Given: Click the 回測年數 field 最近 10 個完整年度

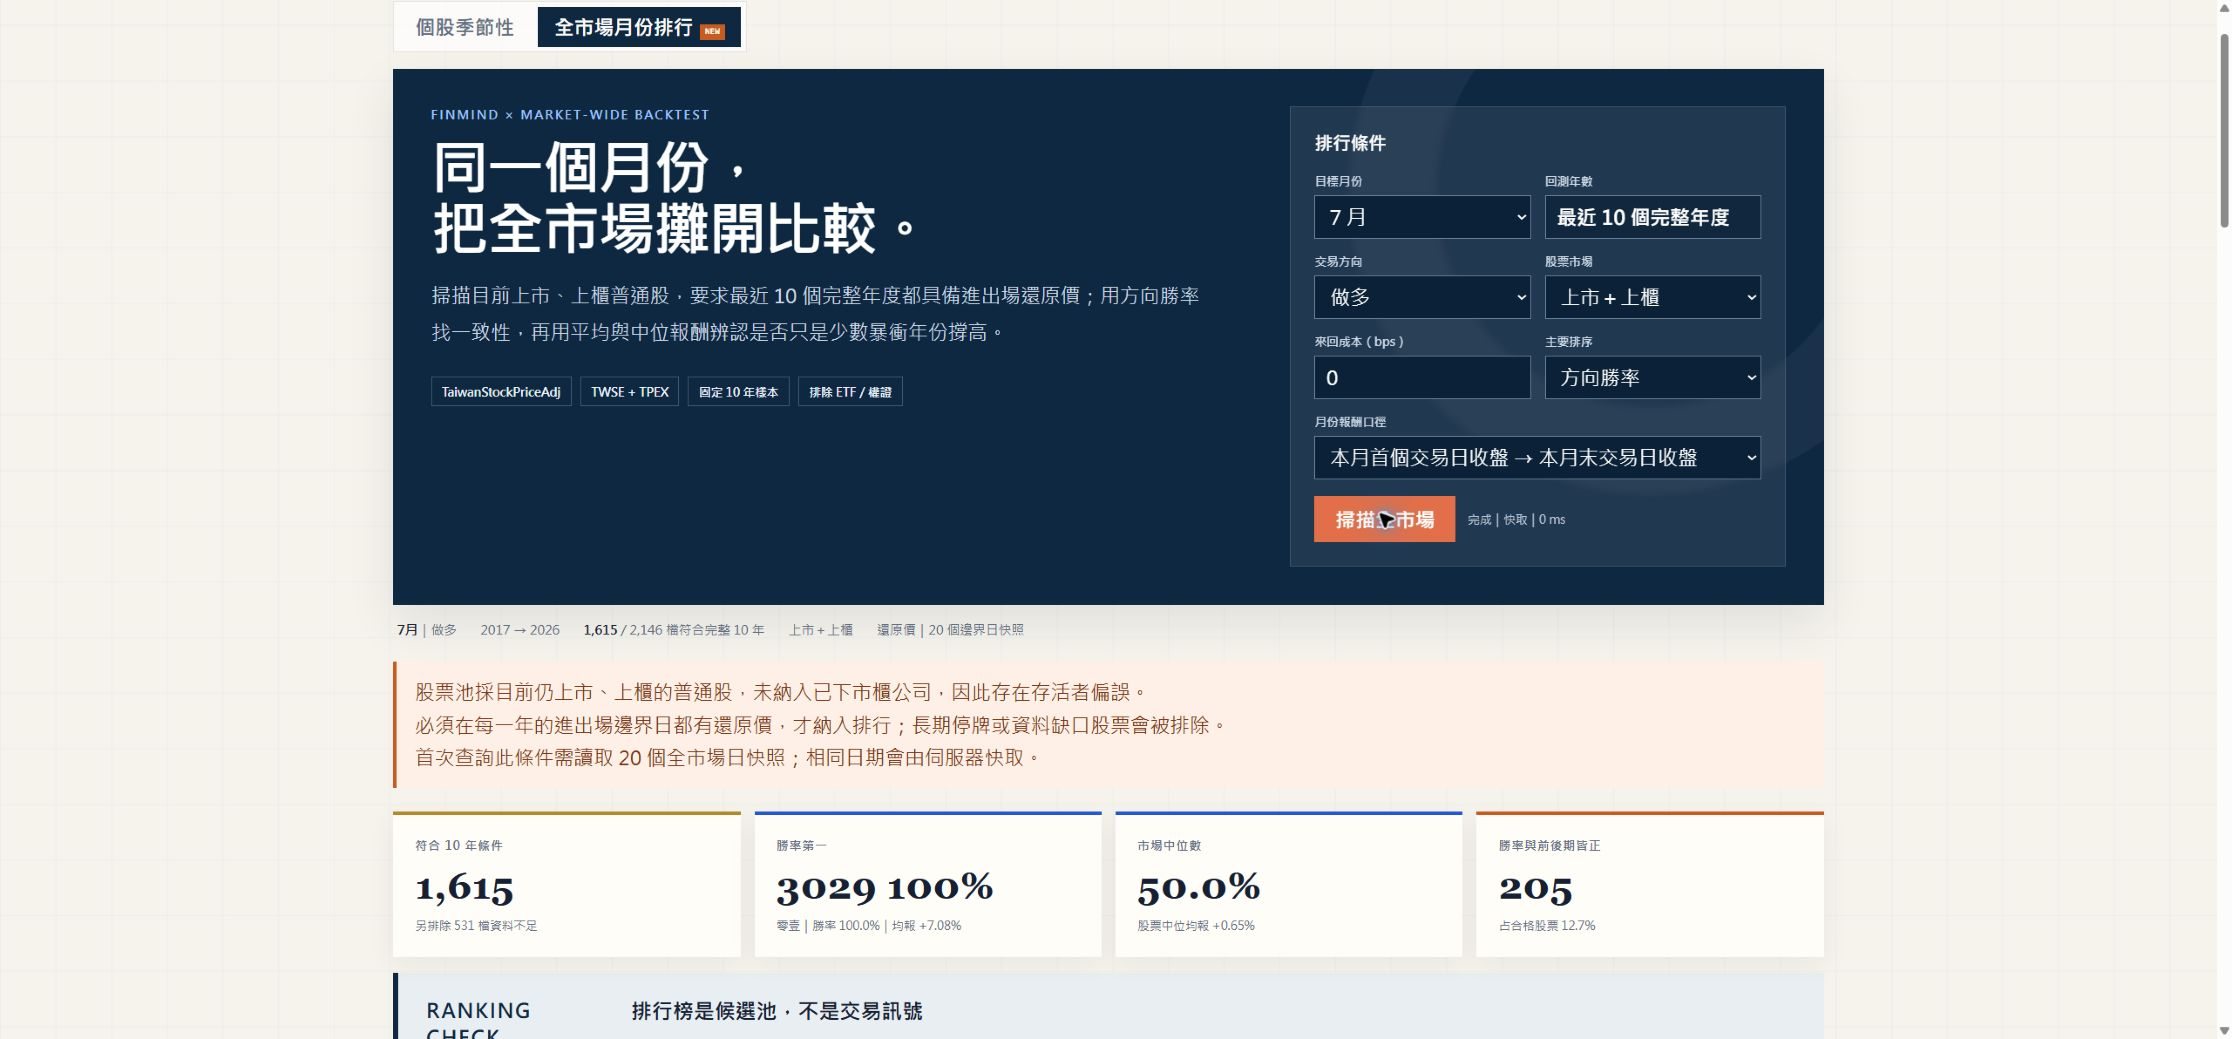Looking at the screenshot, I should tap(1652, 217).
